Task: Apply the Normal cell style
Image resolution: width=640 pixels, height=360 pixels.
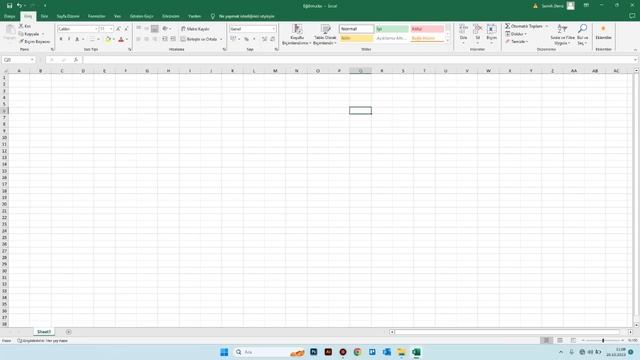Action: tap(356, 29)
